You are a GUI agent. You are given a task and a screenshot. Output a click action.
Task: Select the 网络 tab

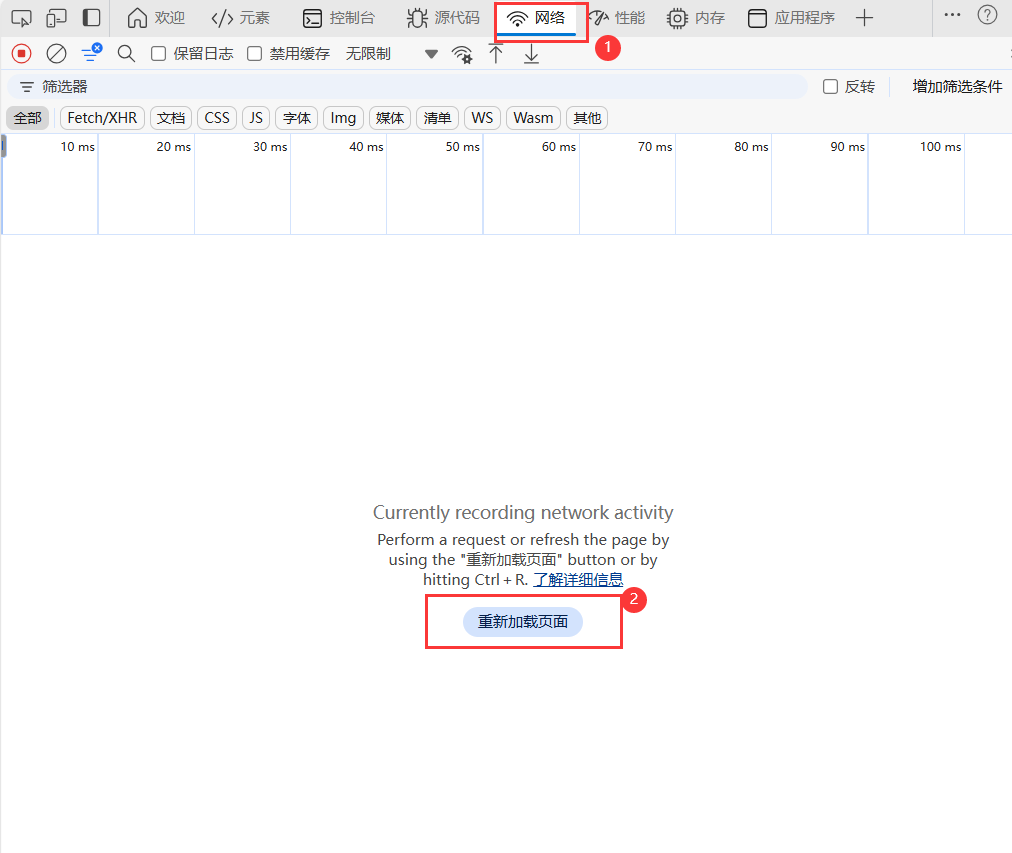pyautogui.click(x=536, y=18)
